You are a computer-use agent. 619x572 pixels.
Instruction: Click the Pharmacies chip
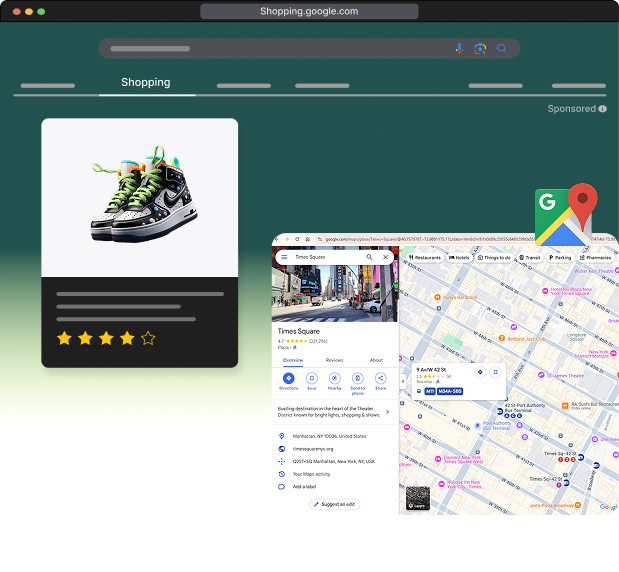pos(595,257)
